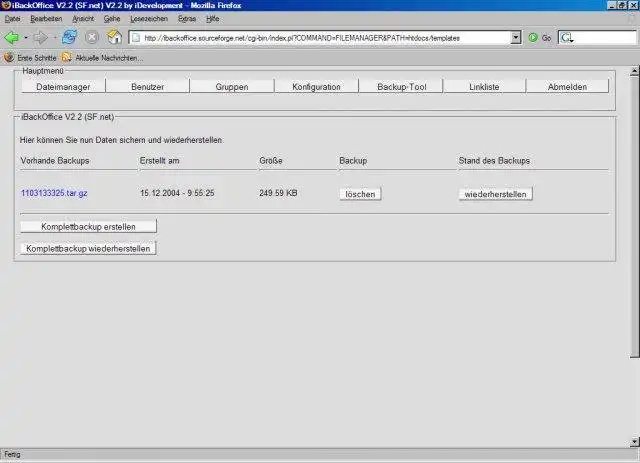Click Backup column header
This screenshot has width=640, height=463.
353,160
